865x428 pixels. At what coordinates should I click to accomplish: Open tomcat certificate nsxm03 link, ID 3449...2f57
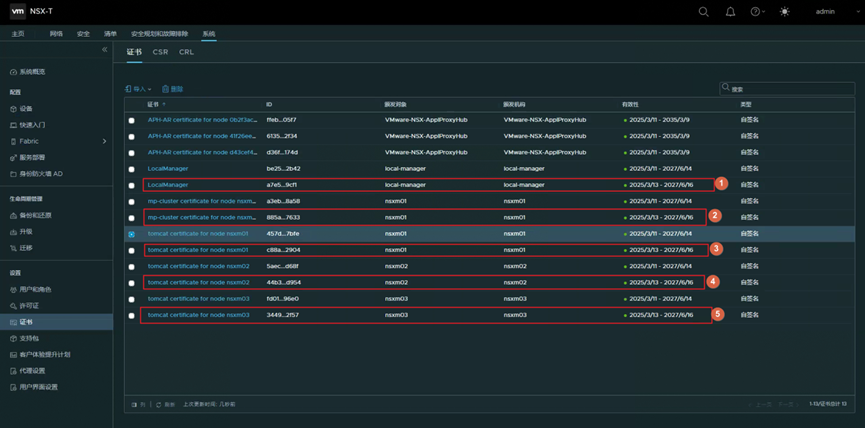point(199,315)
